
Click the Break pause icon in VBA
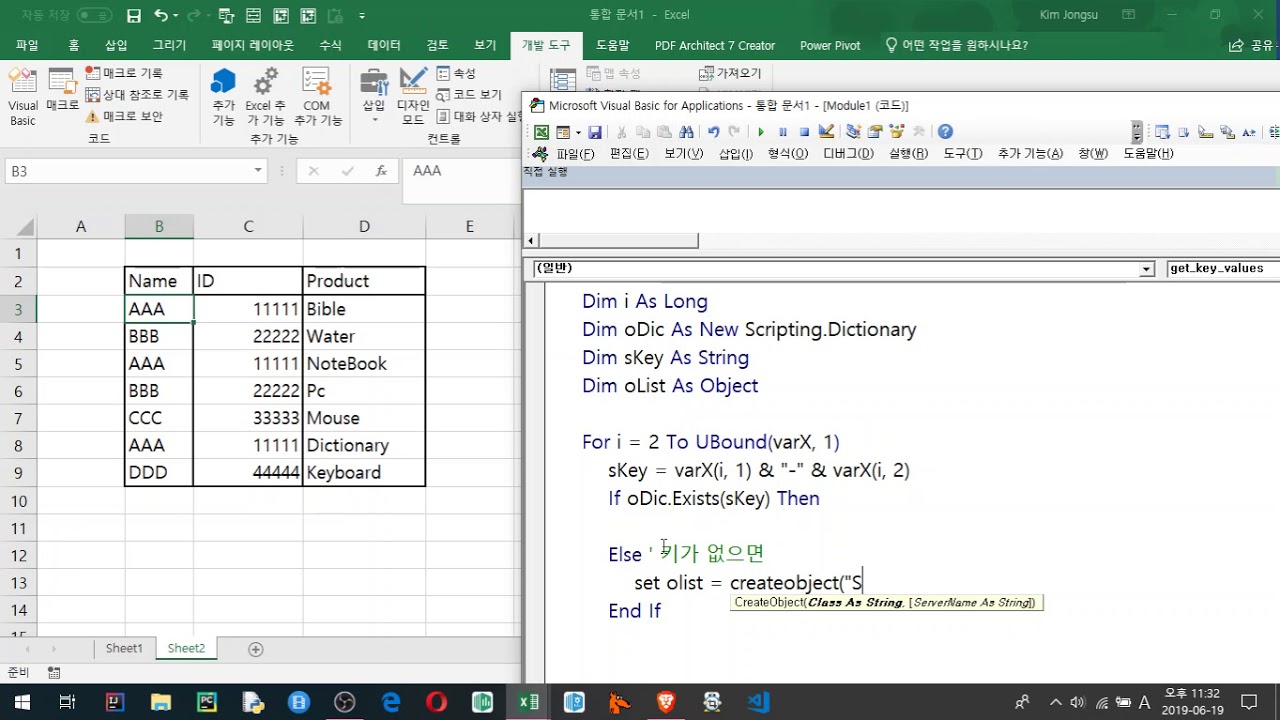click(783, 132)
